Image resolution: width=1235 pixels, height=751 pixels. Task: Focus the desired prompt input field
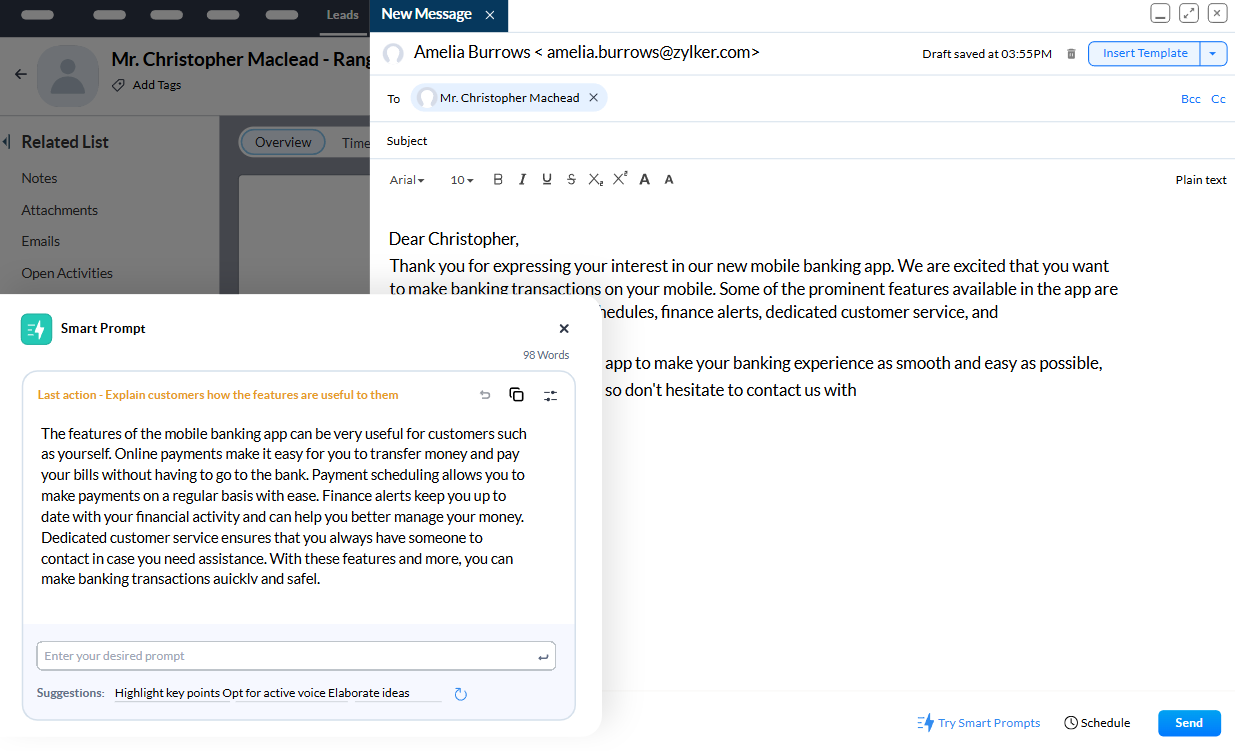[296, 656]
